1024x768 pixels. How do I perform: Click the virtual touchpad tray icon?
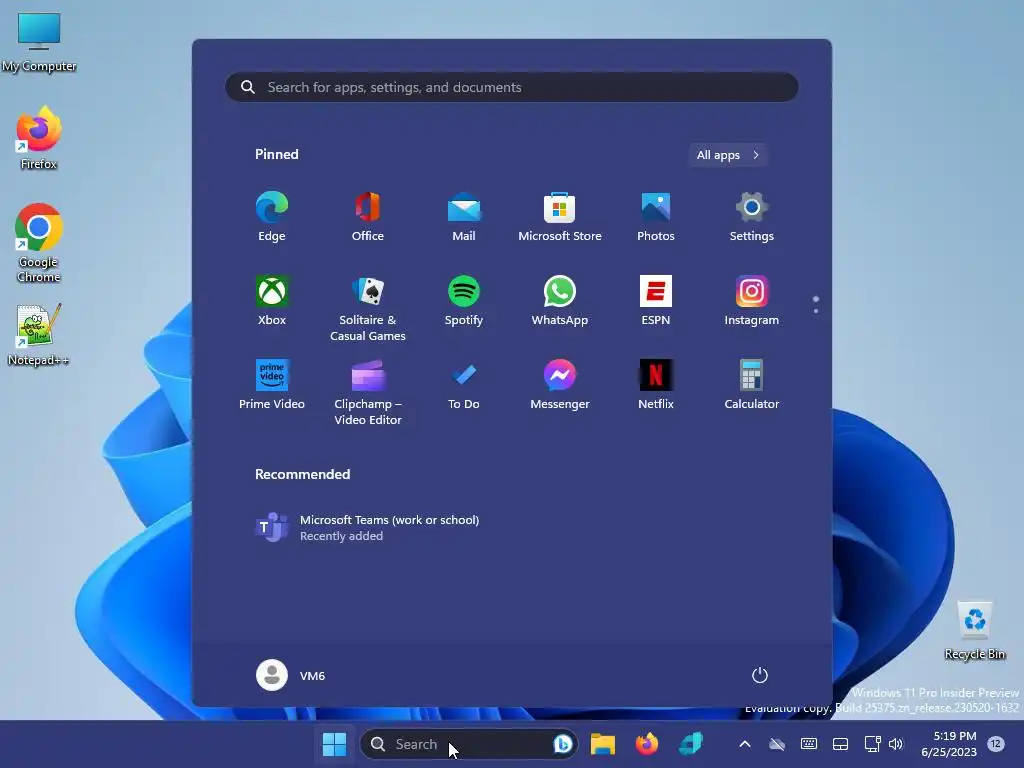[840, 744]
